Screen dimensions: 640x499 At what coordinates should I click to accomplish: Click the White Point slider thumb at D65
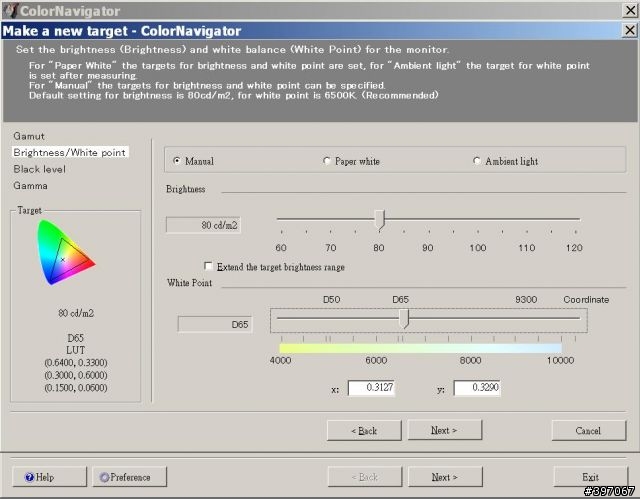click(x=404, y=318)
